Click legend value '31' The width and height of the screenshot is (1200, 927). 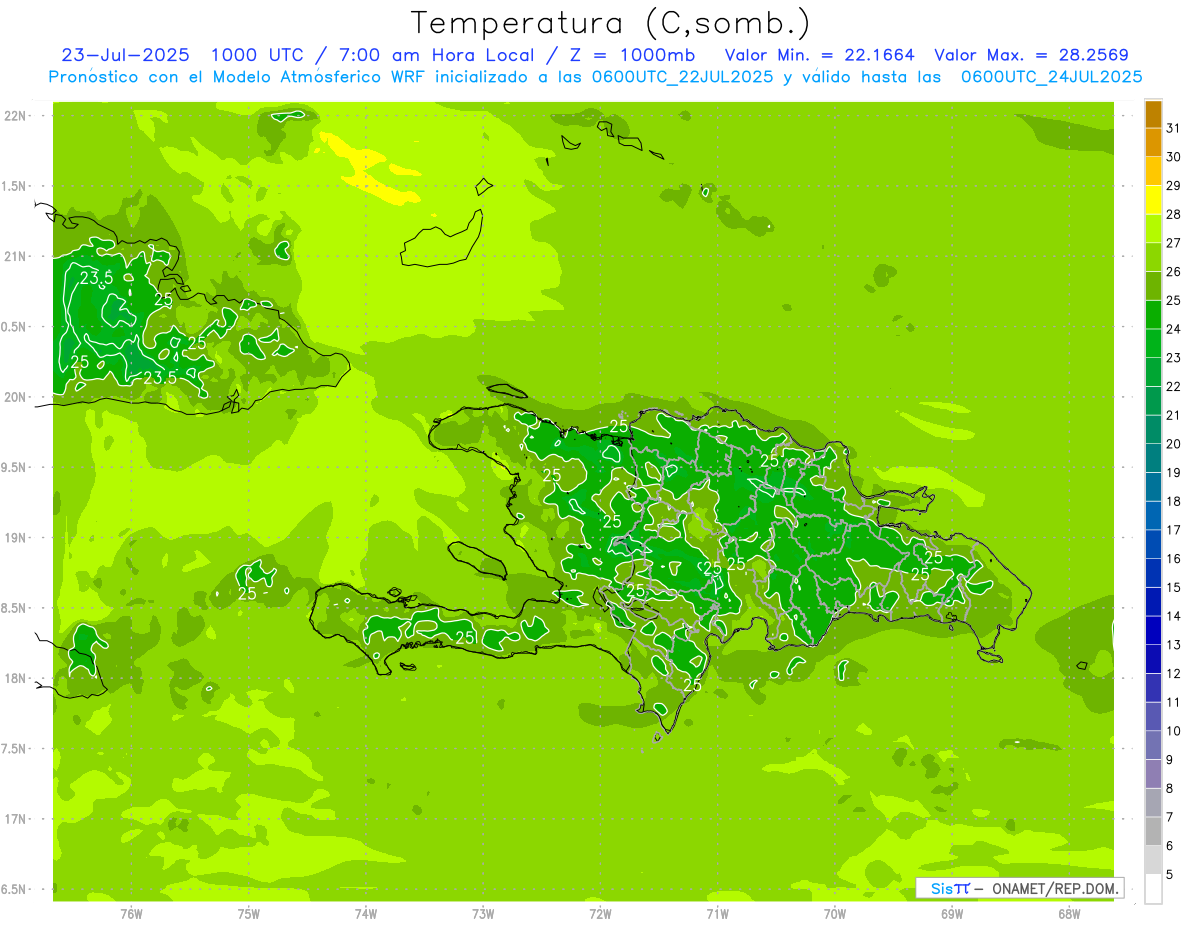click(x=1173, y=128)
